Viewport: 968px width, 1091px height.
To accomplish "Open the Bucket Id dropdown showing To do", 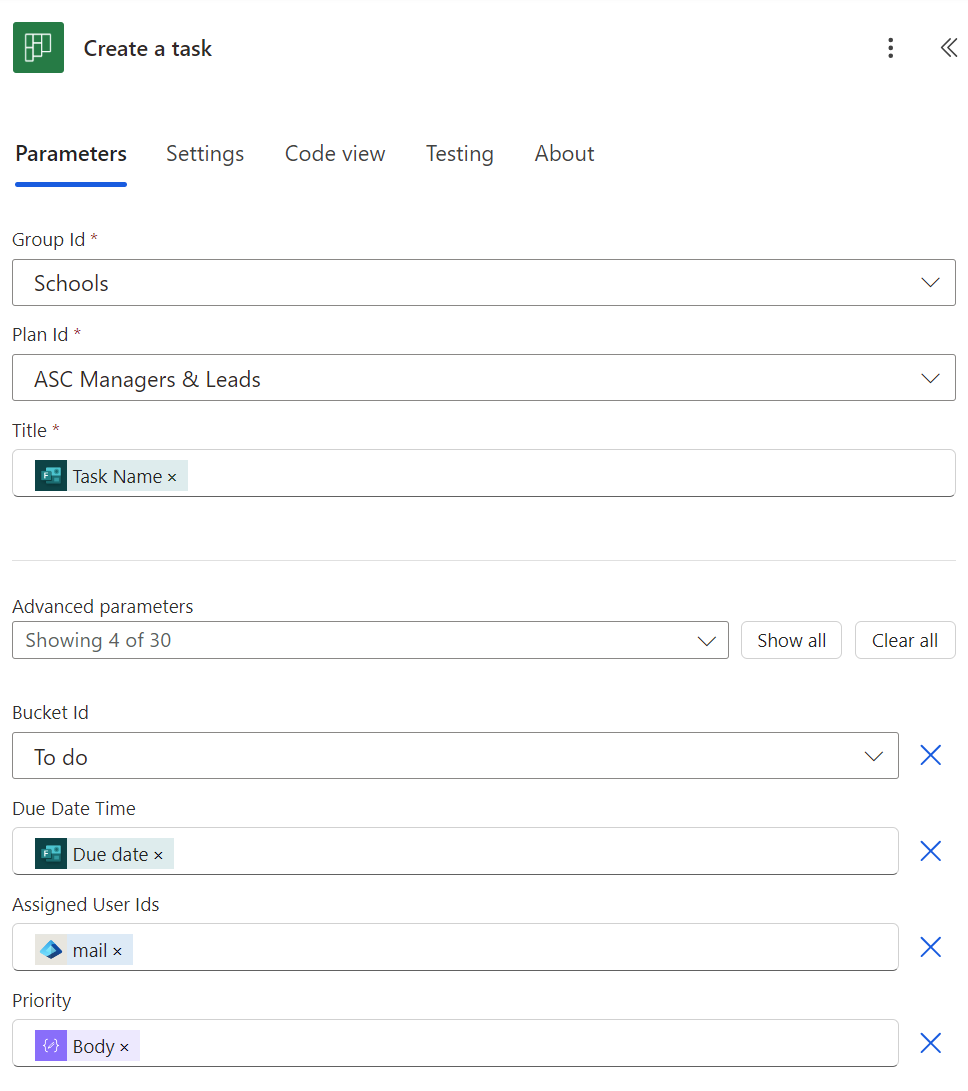I will click(x=873, y=756).
